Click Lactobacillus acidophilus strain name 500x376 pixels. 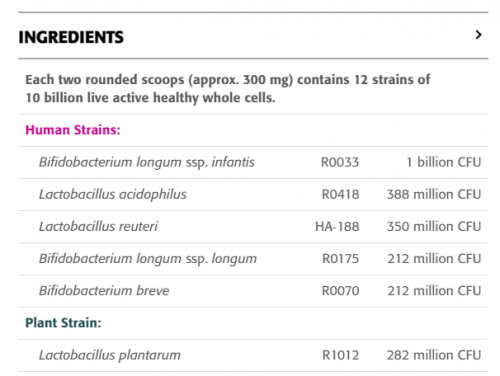click(x=113, y=194)
